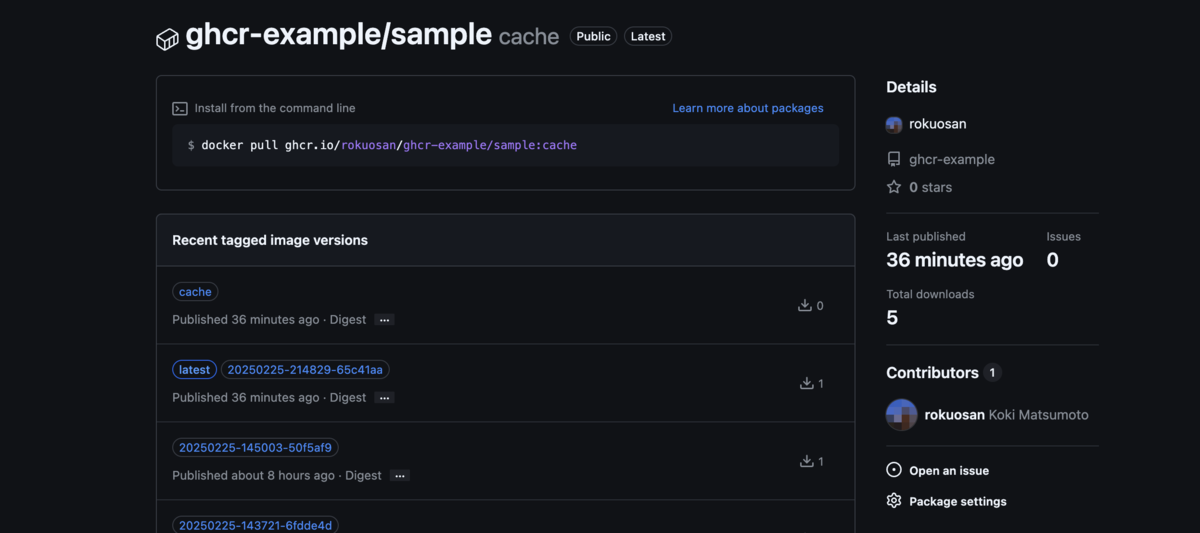Click the Last published 36 minutes ago value
This screenshot has width=1200, height=533.
pos(954,260)
